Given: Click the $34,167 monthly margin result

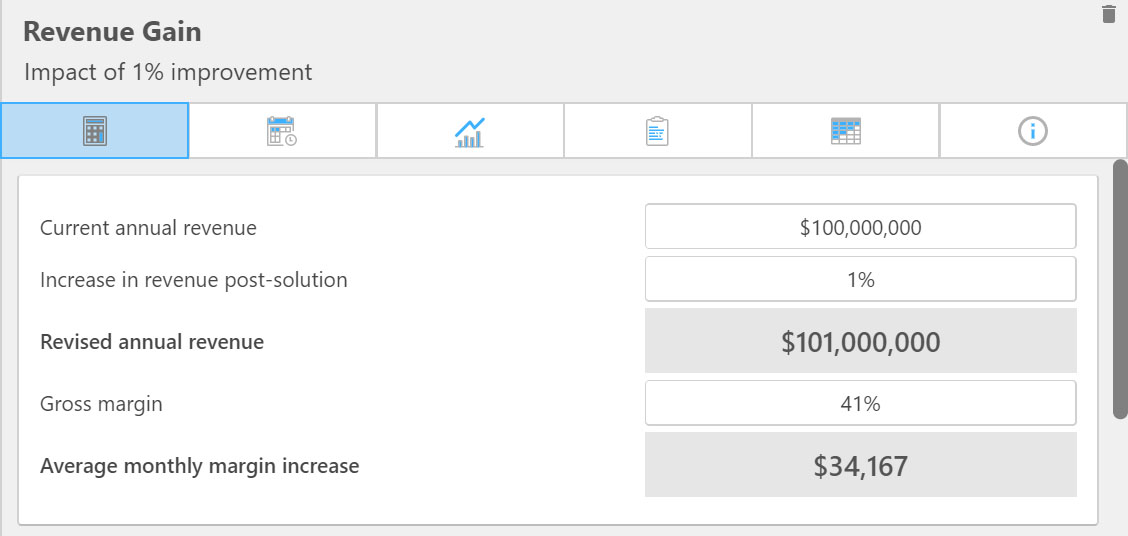Looking at the screenshot, I should [x=860, y=465].
